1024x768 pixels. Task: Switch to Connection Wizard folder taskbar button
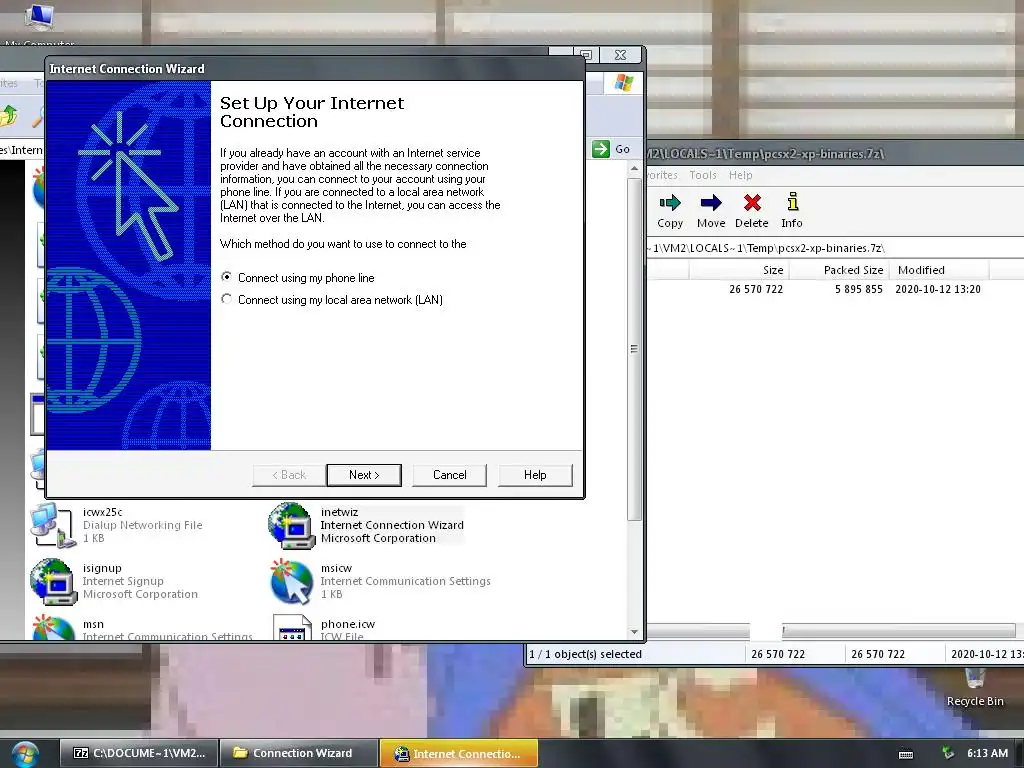(298, 753)
